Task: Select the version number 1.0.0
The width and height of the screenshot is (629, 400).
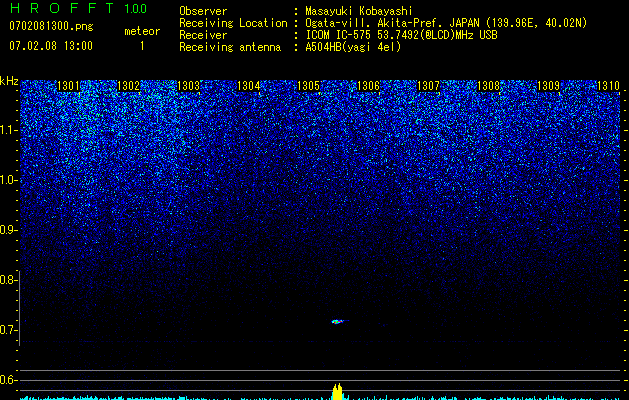Action: tap(136, 8)
